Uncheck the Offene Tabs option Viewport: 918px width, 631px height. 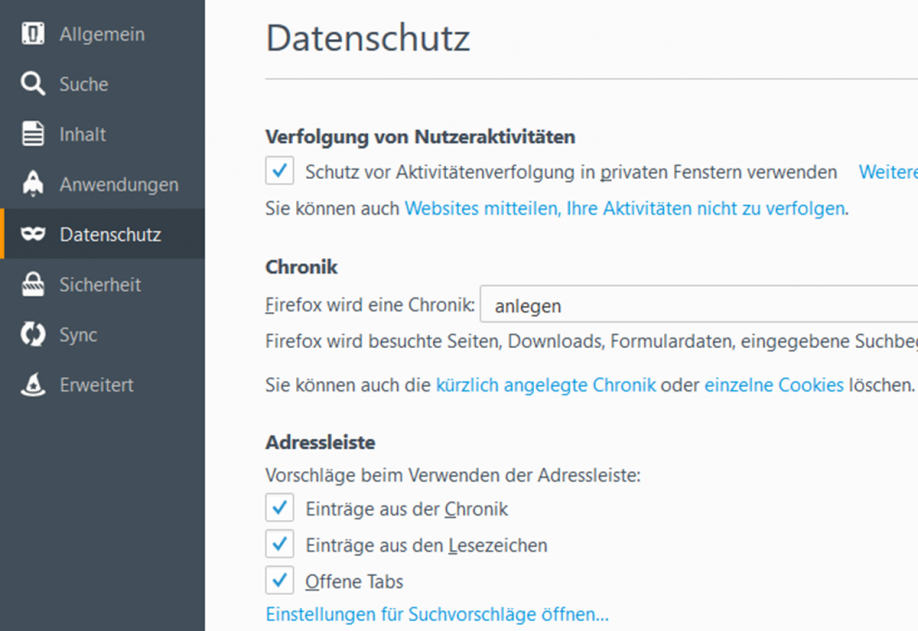point(279,581)
